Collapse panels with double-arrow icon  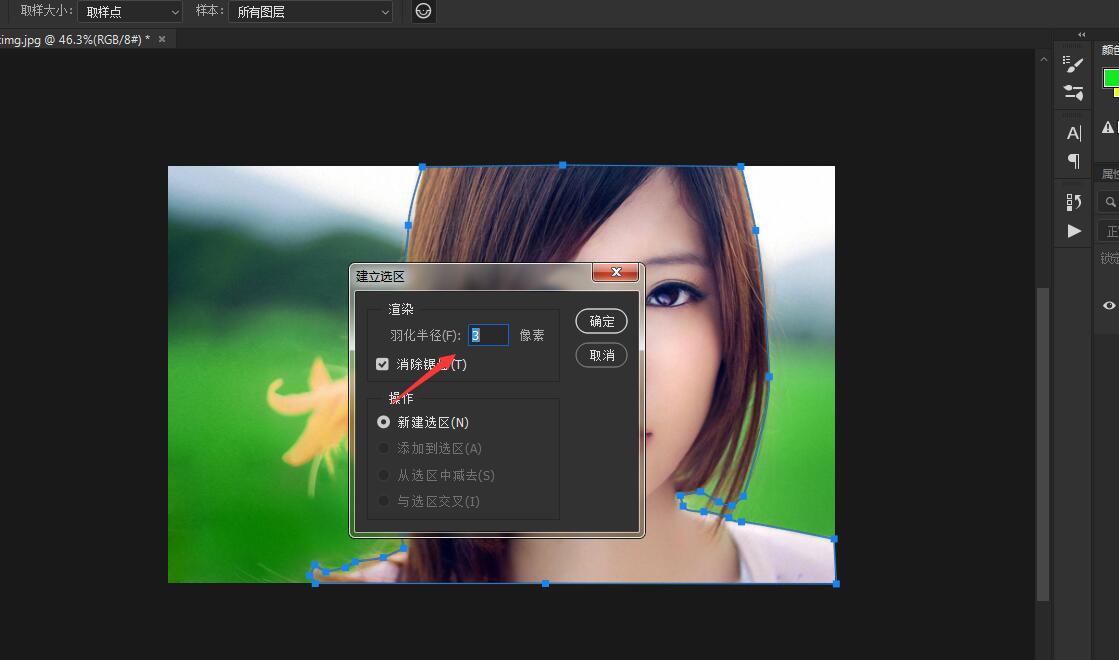pyautogui.click(x=1082, y=34)
